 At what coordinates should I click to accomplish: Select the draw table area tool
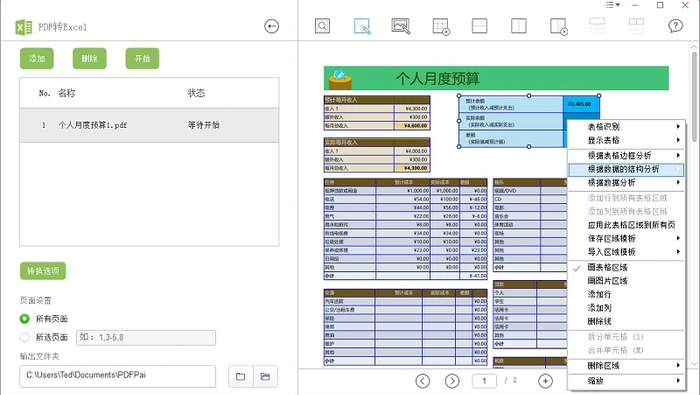point(362,26)
